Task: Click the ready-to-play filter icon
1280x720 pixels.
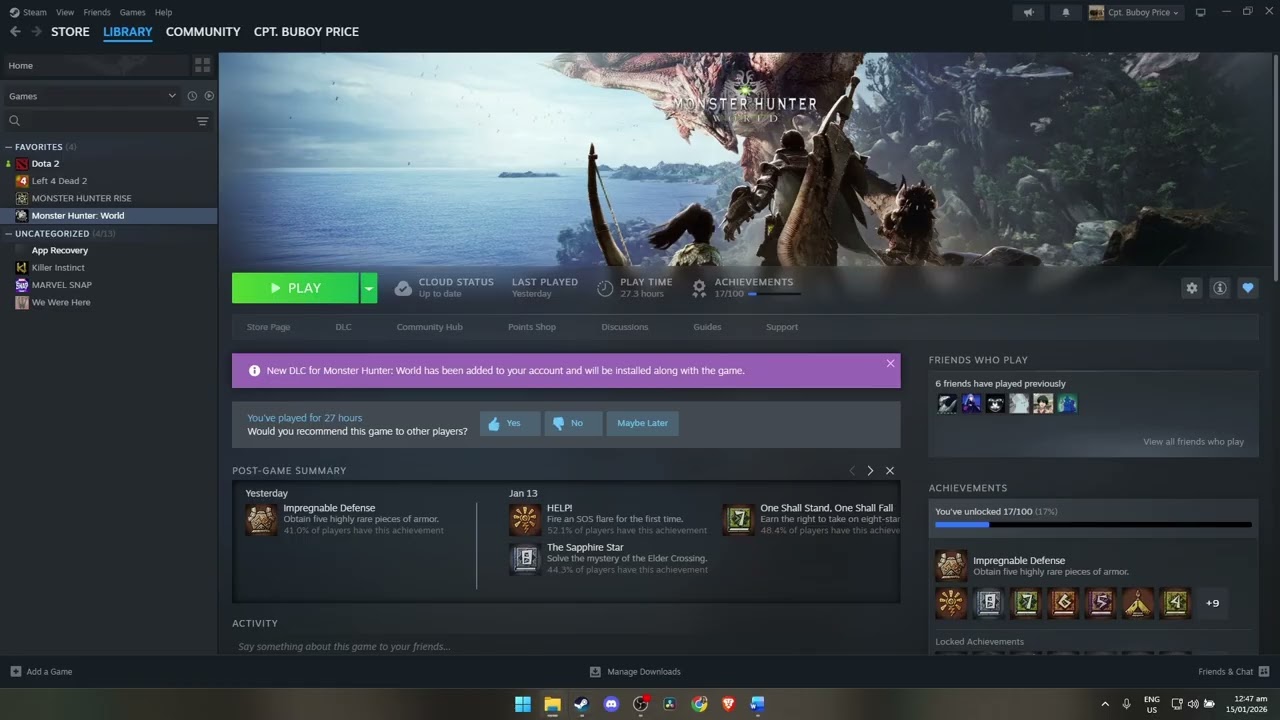Action: pos(209,96)
